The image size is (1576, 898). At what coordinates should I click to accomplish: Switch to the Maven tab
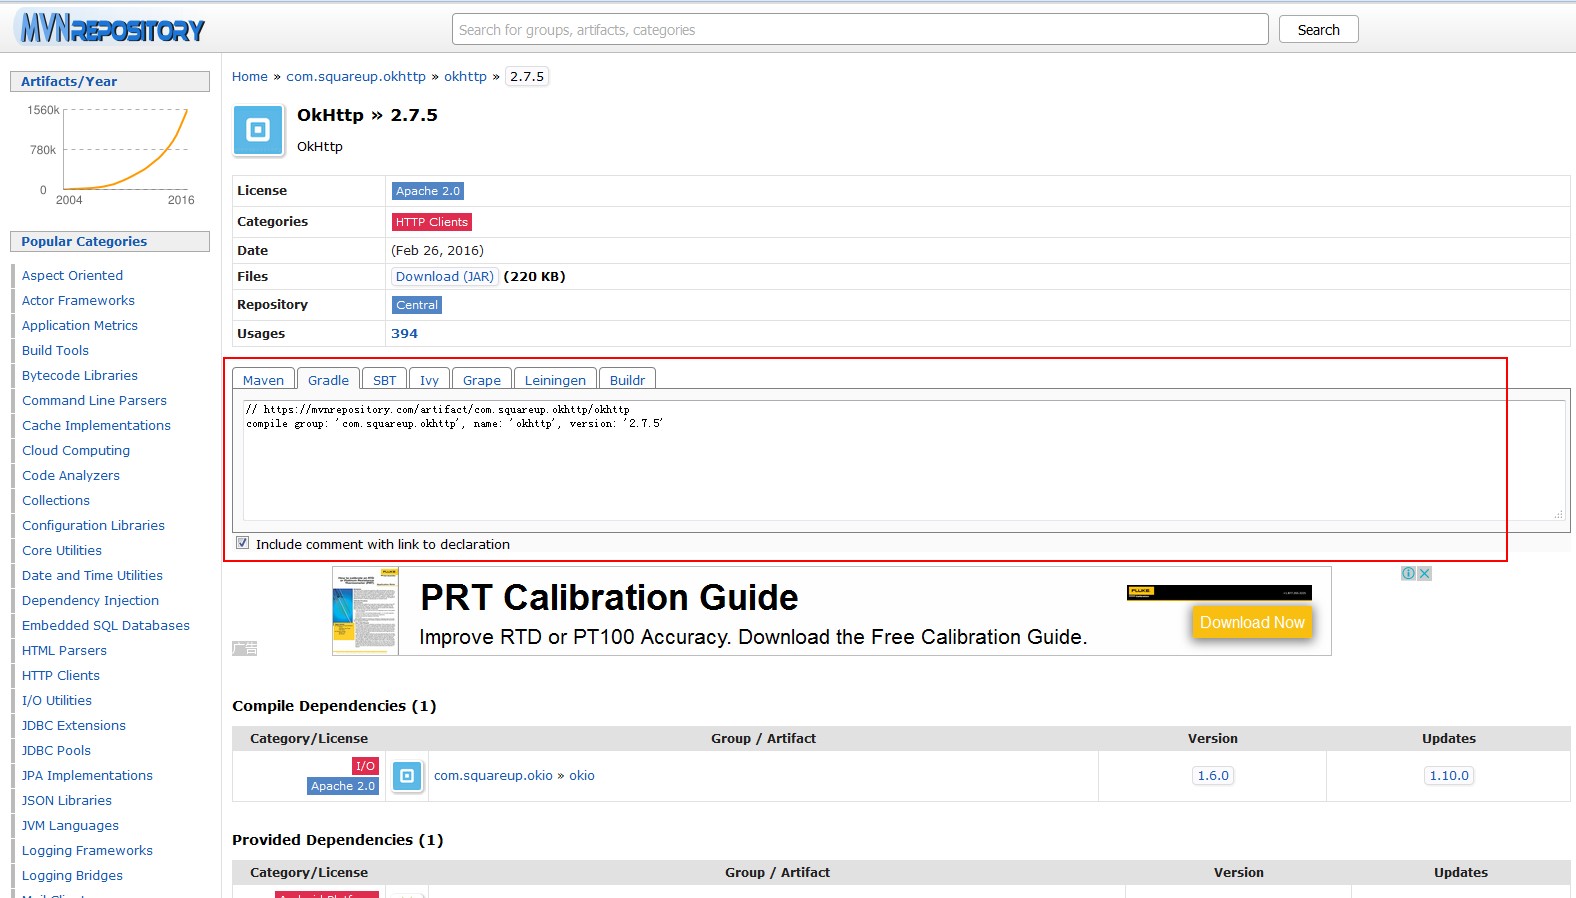pos(263,380)
